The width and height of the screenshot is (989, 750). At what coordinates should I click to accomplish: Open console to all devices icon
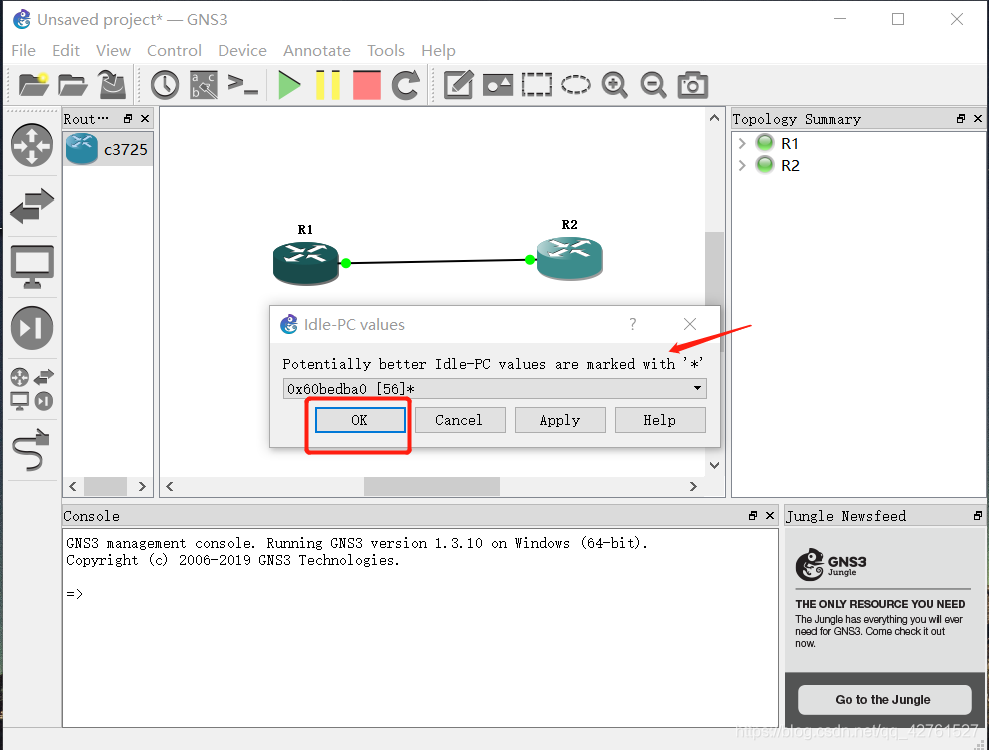[243, 85]
